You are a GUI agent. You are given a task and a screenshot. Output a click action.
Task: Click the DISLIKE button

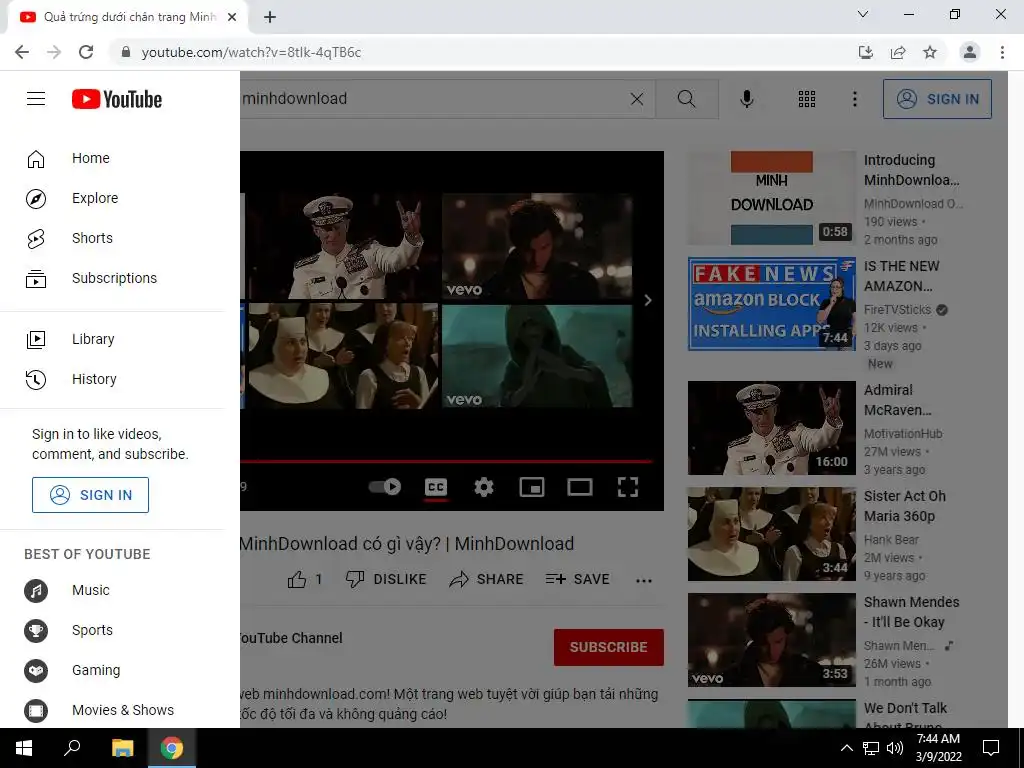click(386, 579)
